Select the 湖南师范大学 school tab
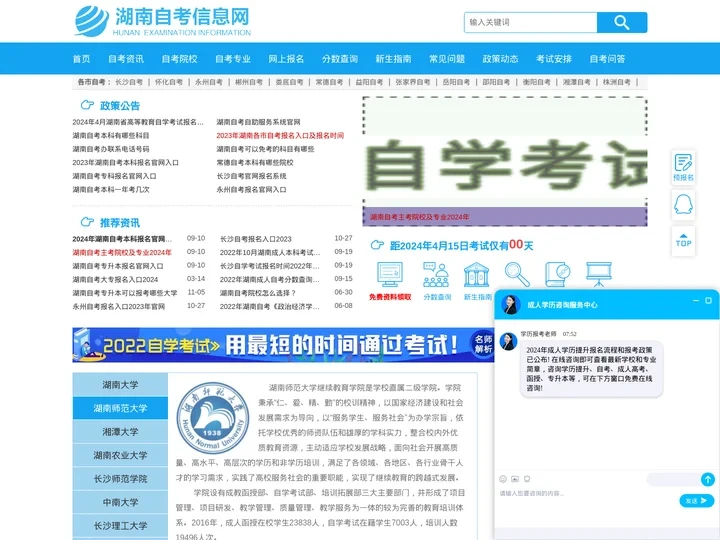The image size is (720, 540). 120,408
